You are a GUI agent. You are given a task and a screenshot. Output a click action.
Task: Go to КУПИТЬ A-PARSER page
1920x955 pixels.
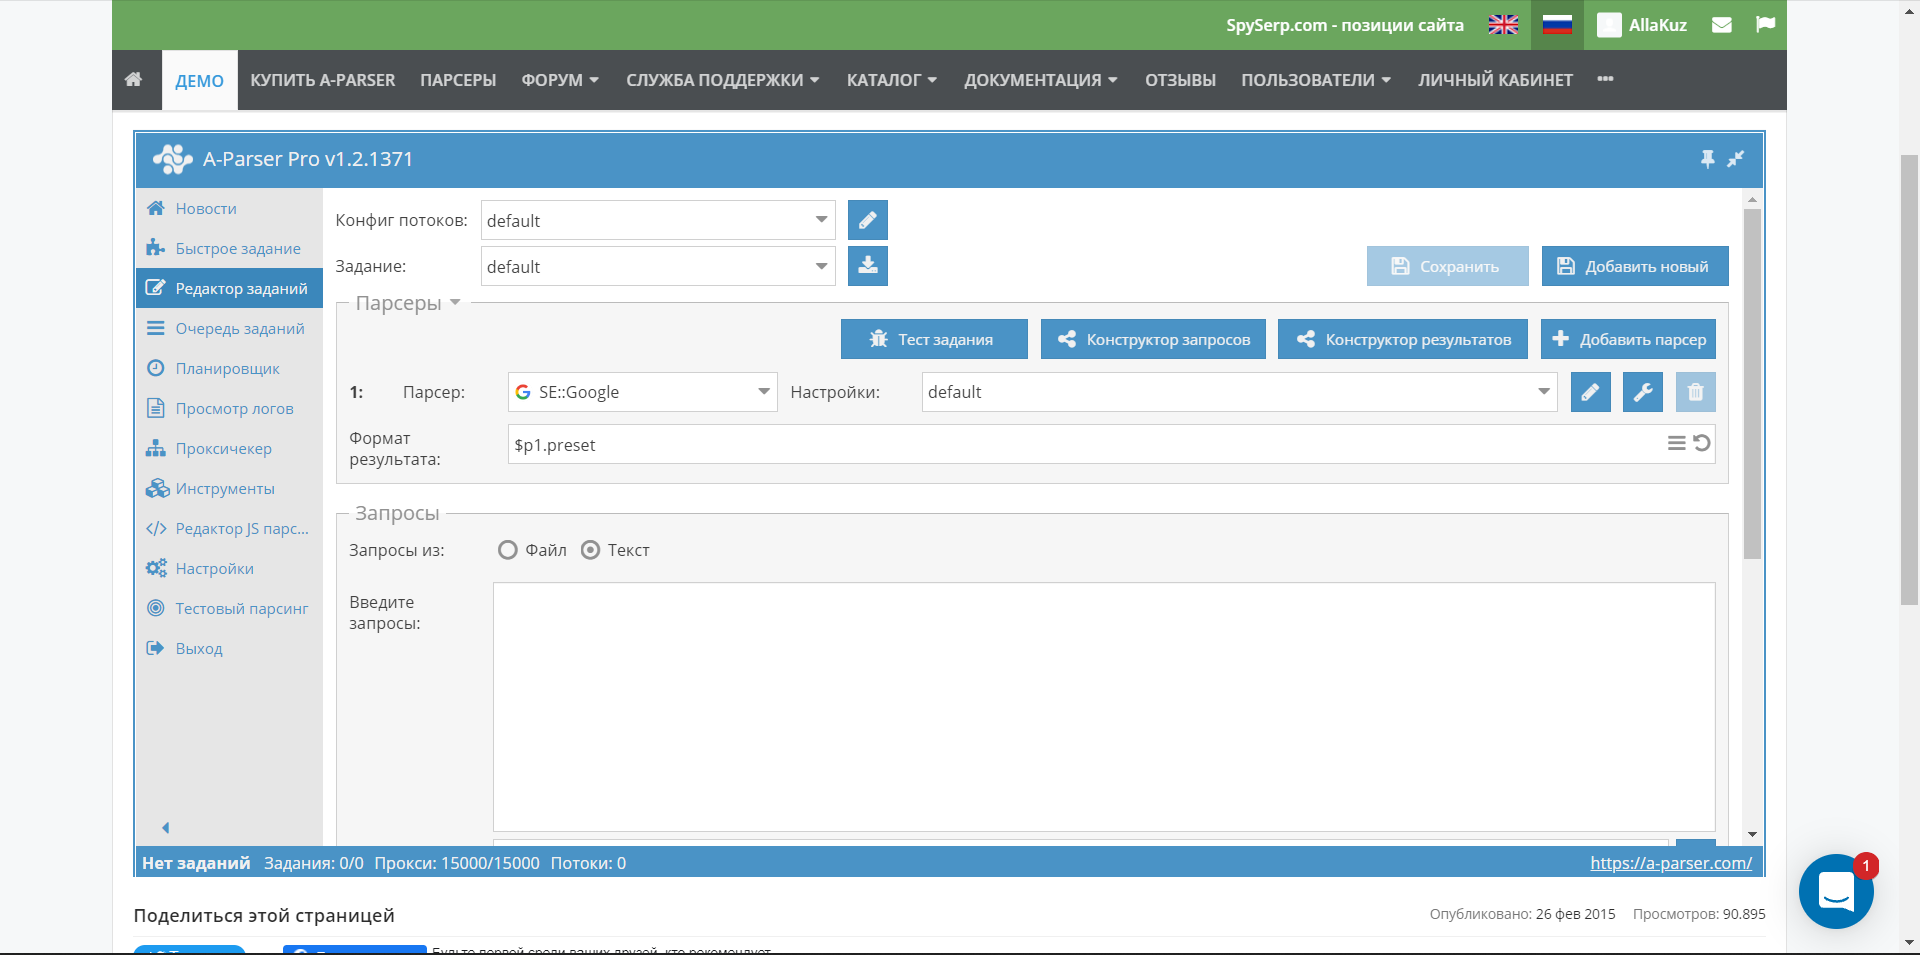coord(323,80)
